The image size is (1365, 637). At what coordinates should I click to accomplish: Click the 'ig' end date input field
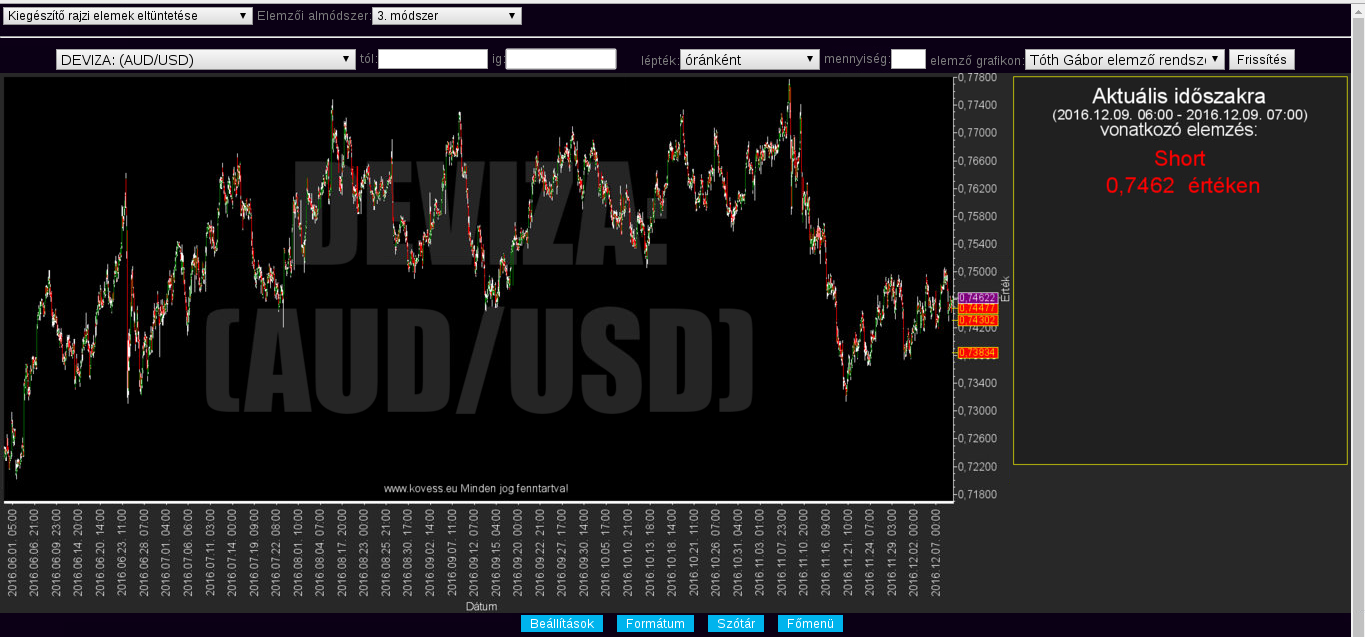pos(561,59)
